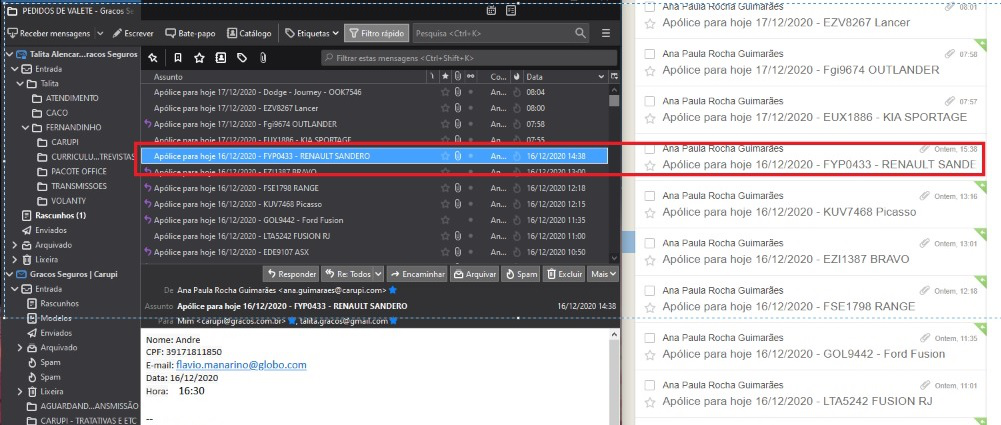Collapse the Talita Alencar account tree
This screenshot has width=1001, height=425.
(x=9, y=54)
